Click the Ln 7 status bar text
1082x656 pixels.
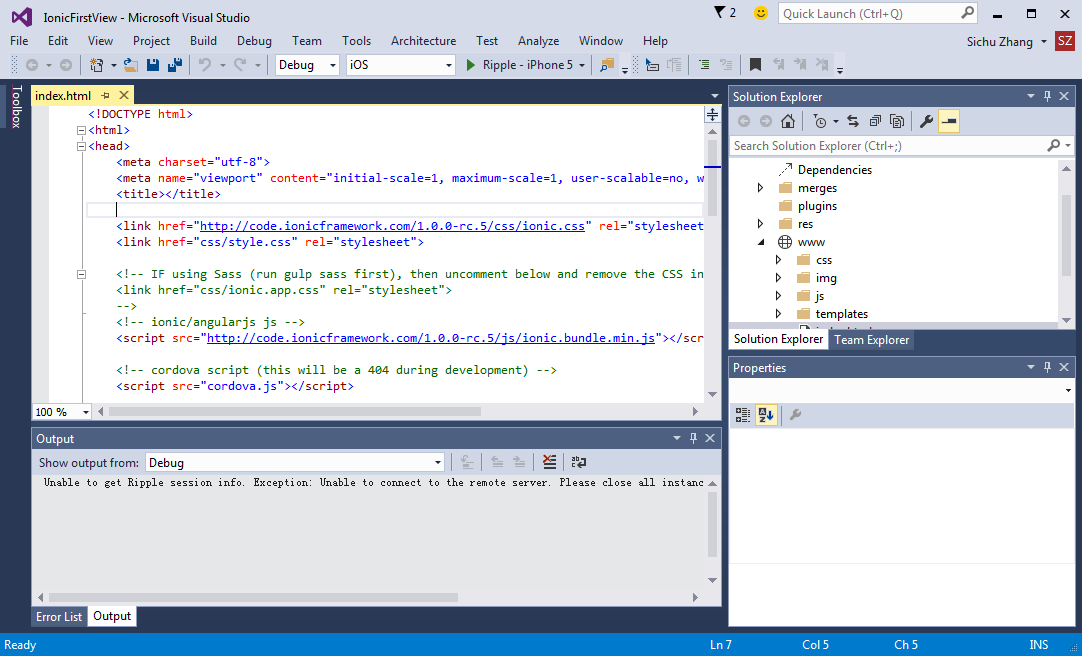(720, 645)
